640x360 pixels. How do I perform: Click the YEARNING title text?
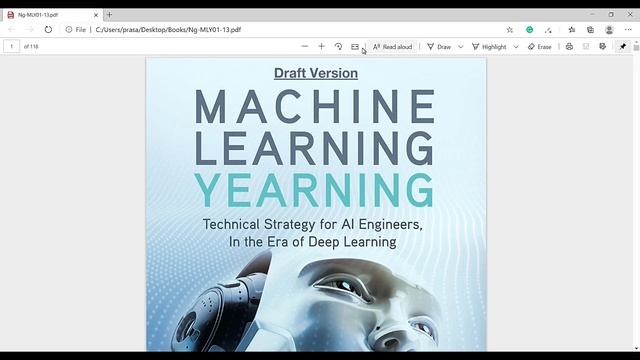click(x=314, y=191)
